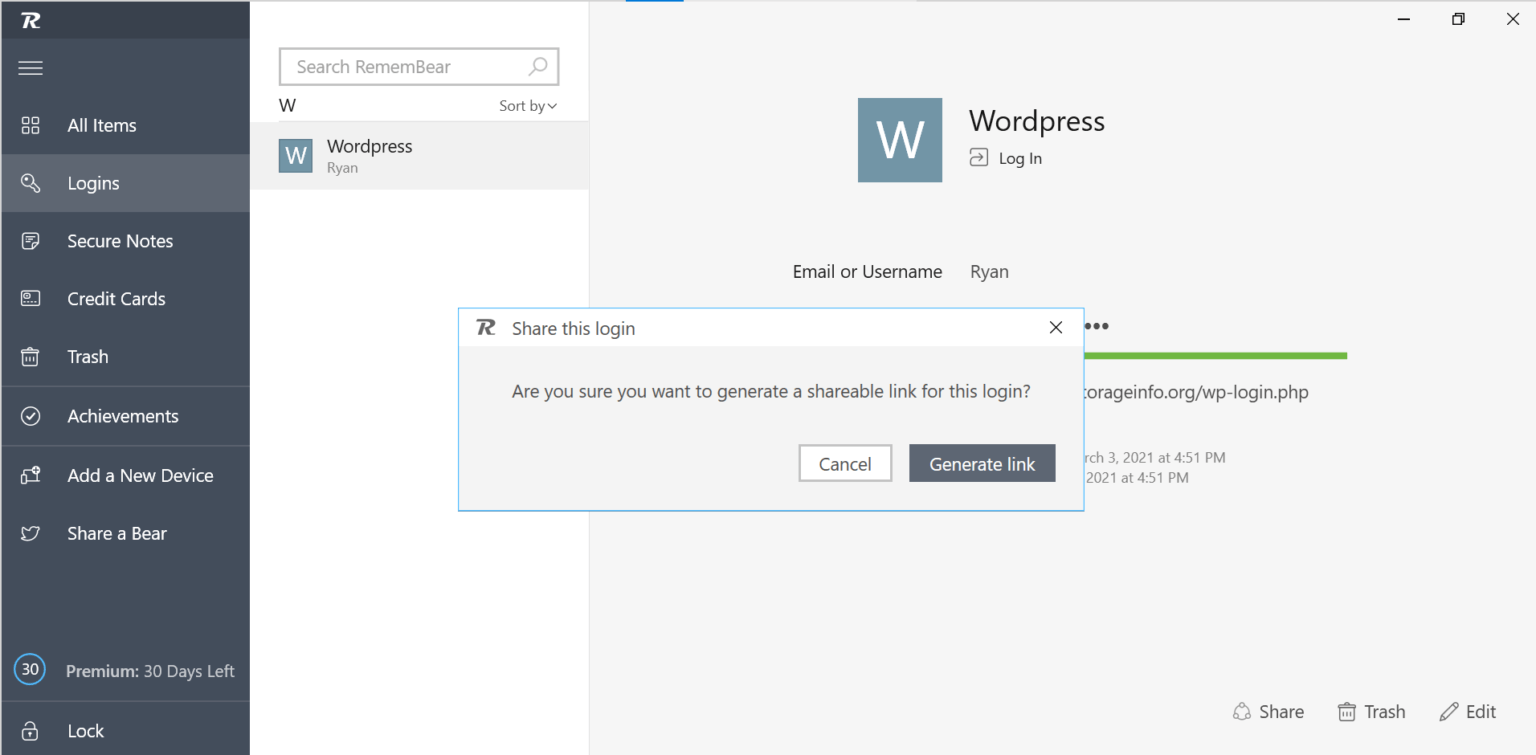Open Secure Notes section
The height and width of the screenshot is (755, 1536).
[125, 241]
